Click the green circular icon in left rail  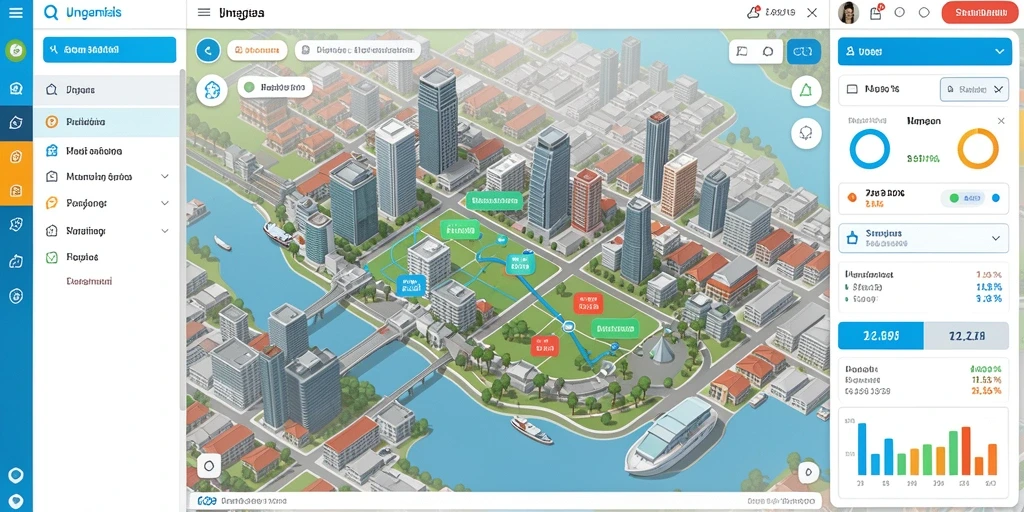tap(16, 50)
